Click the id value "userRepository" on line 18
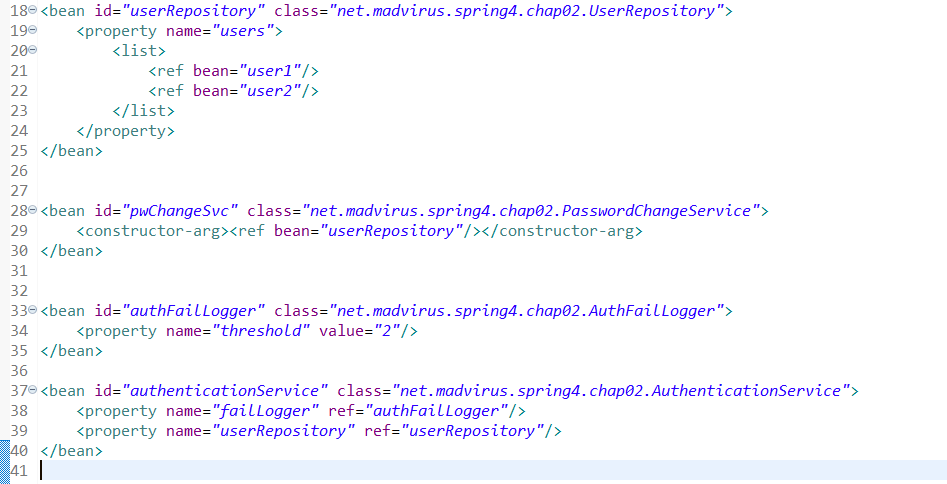Image resolution: width=947 pixels, height=484 pixels. (x=194, y=11)
